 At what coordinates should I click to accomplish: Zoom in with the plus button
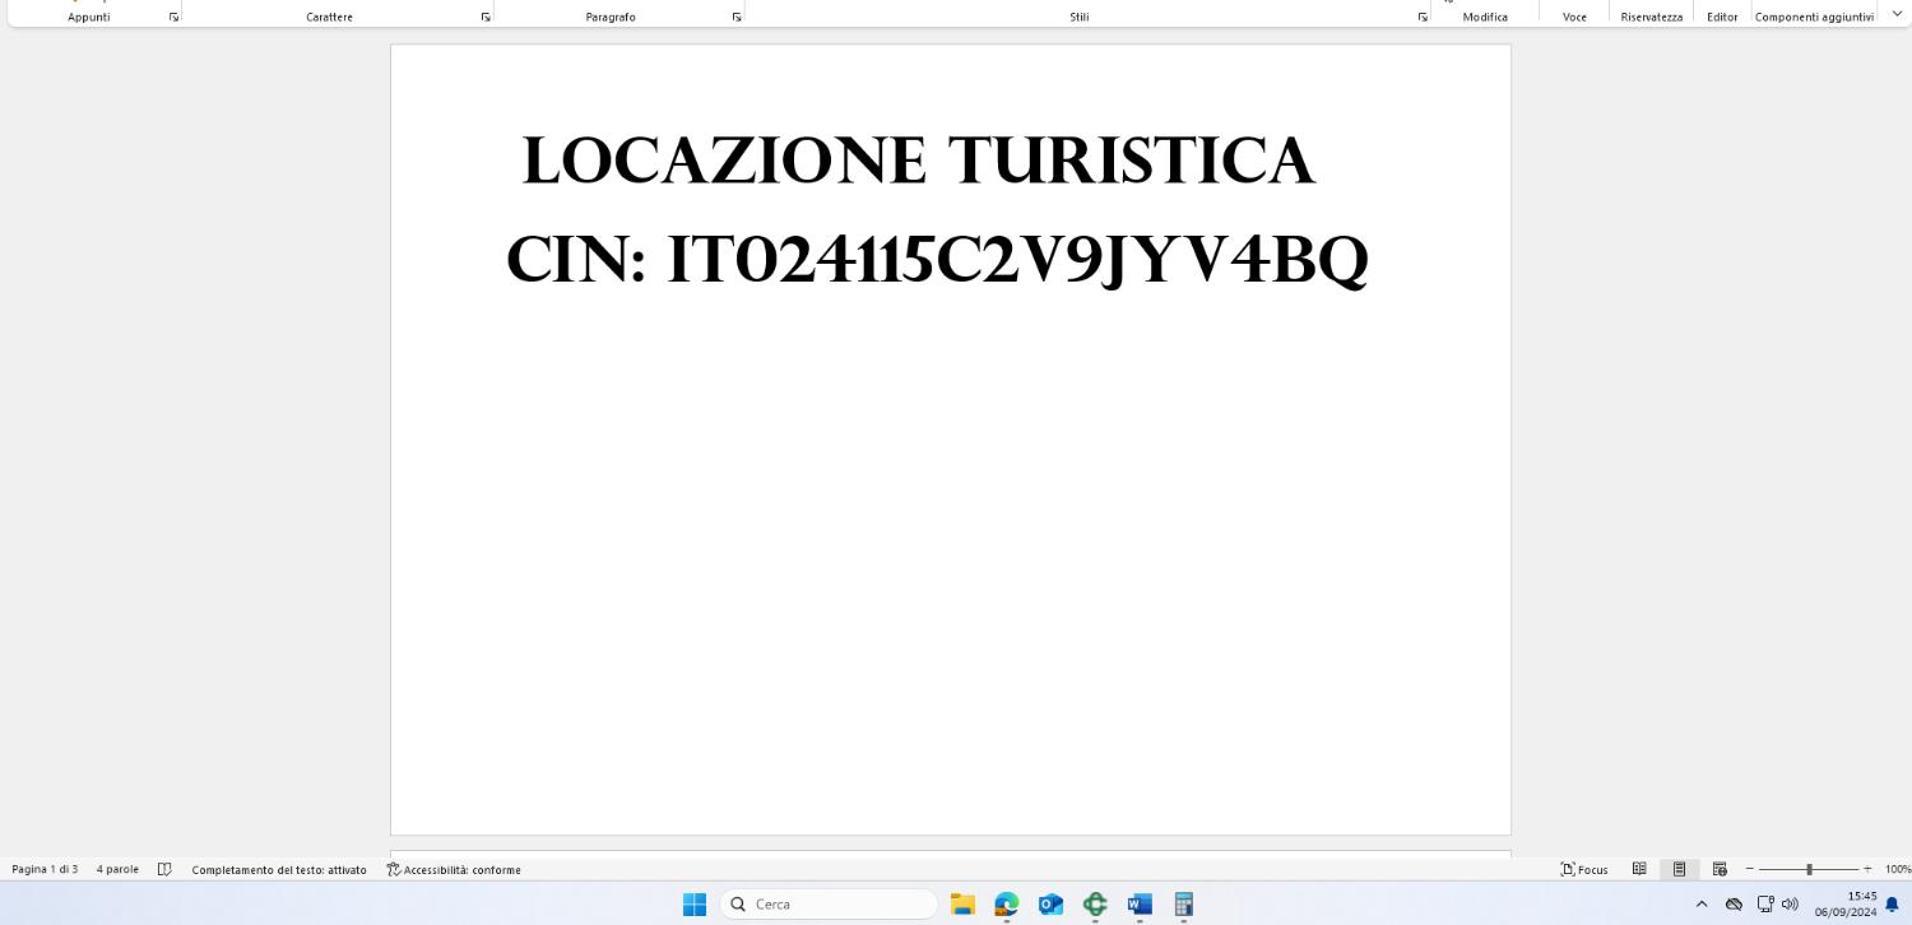[x=1867, y=869]
